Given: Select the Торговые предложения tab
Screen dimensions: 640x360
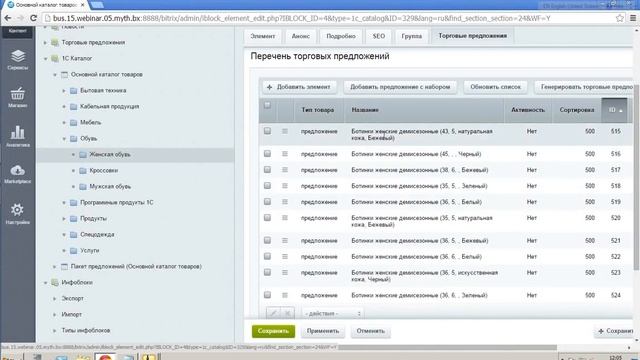Looking at the screenshot, I should click(473, 36).
